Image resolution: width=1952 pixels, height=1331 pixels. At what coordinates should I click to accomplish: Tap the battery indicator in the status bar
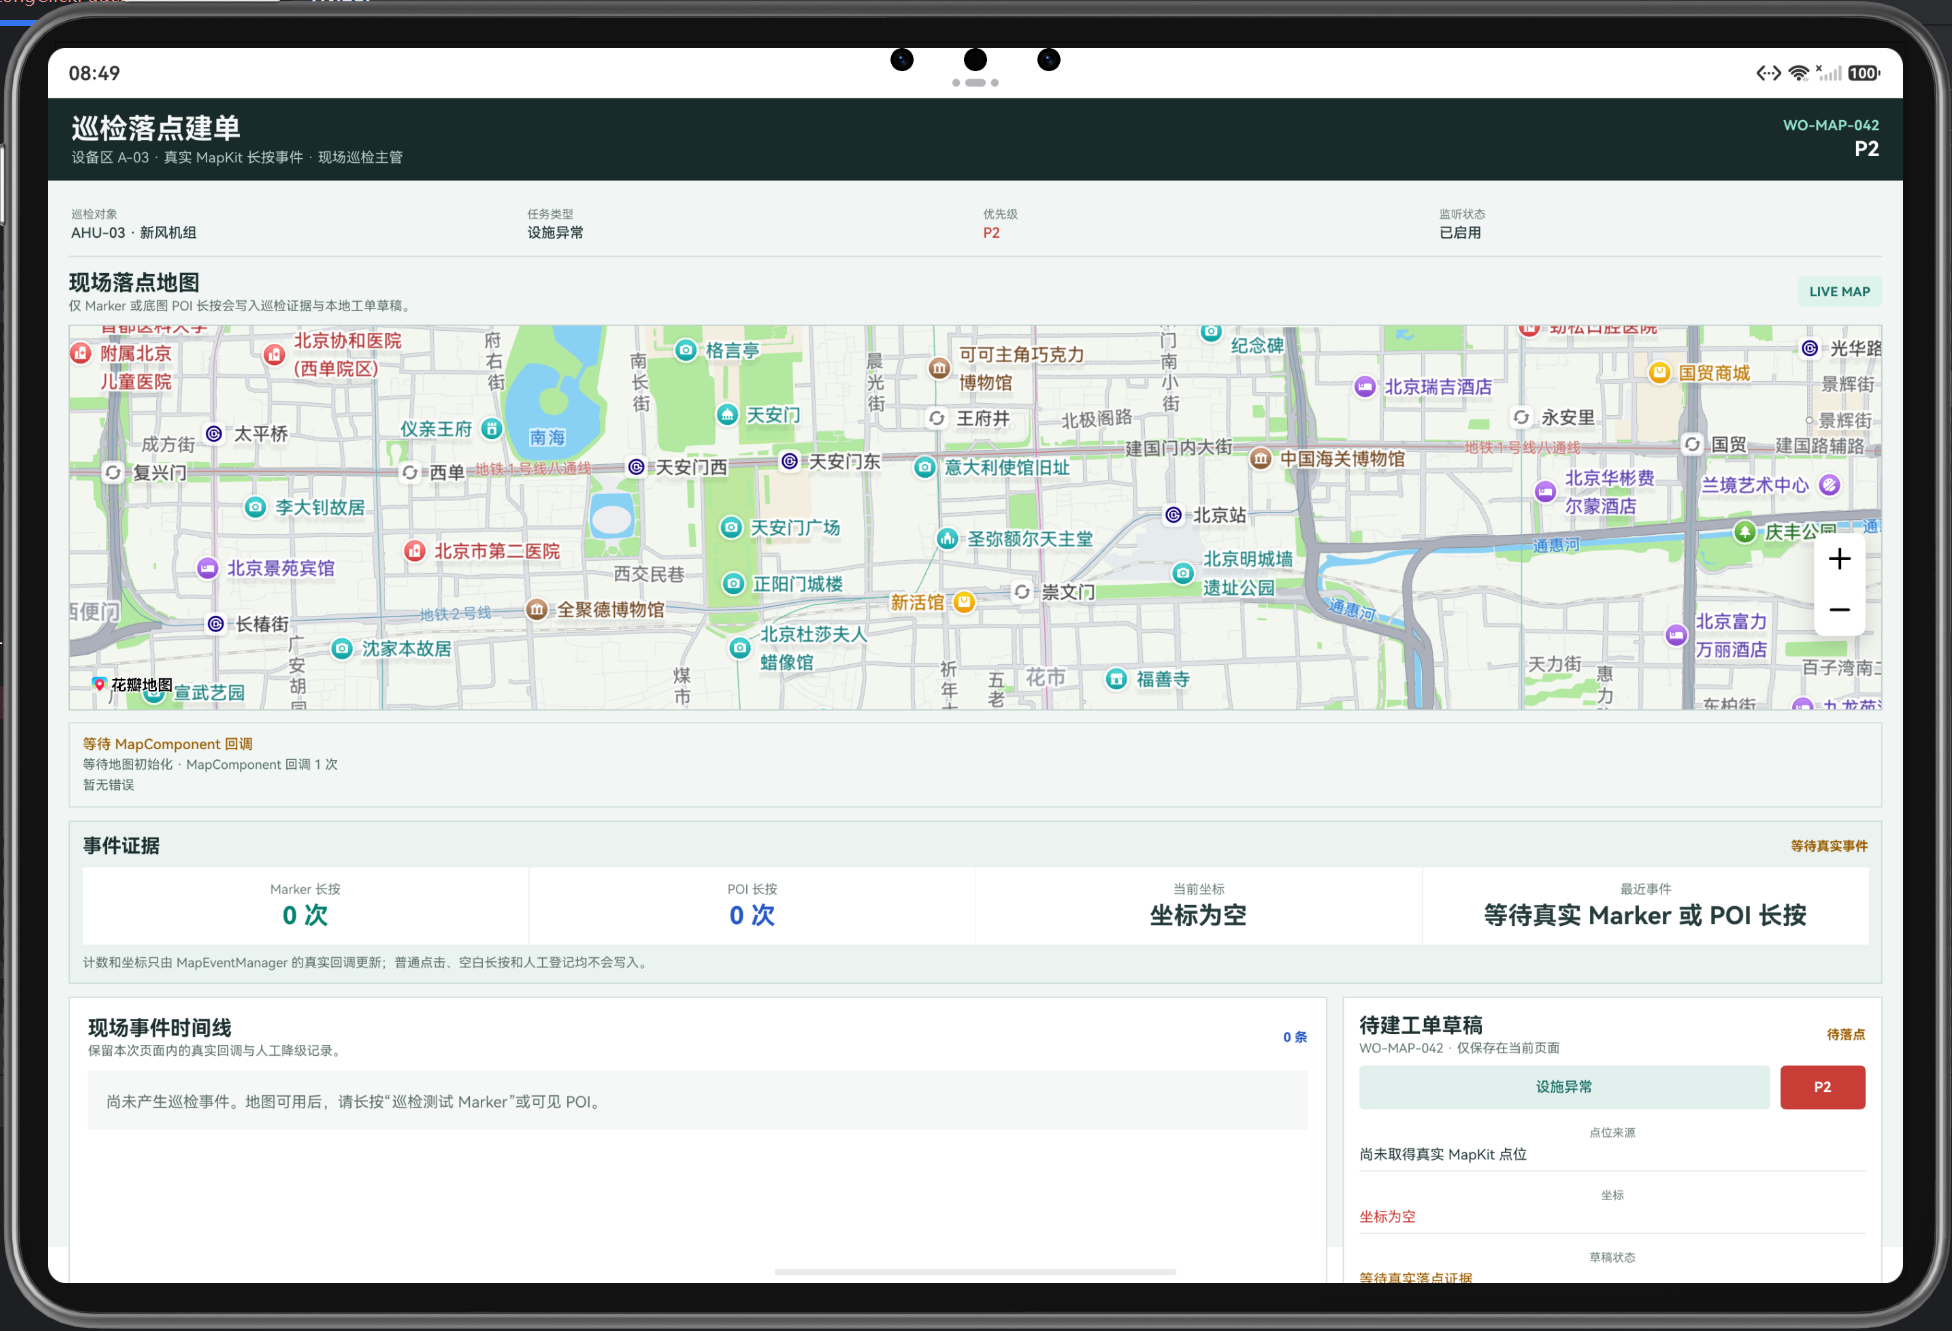pos(1864,73)
